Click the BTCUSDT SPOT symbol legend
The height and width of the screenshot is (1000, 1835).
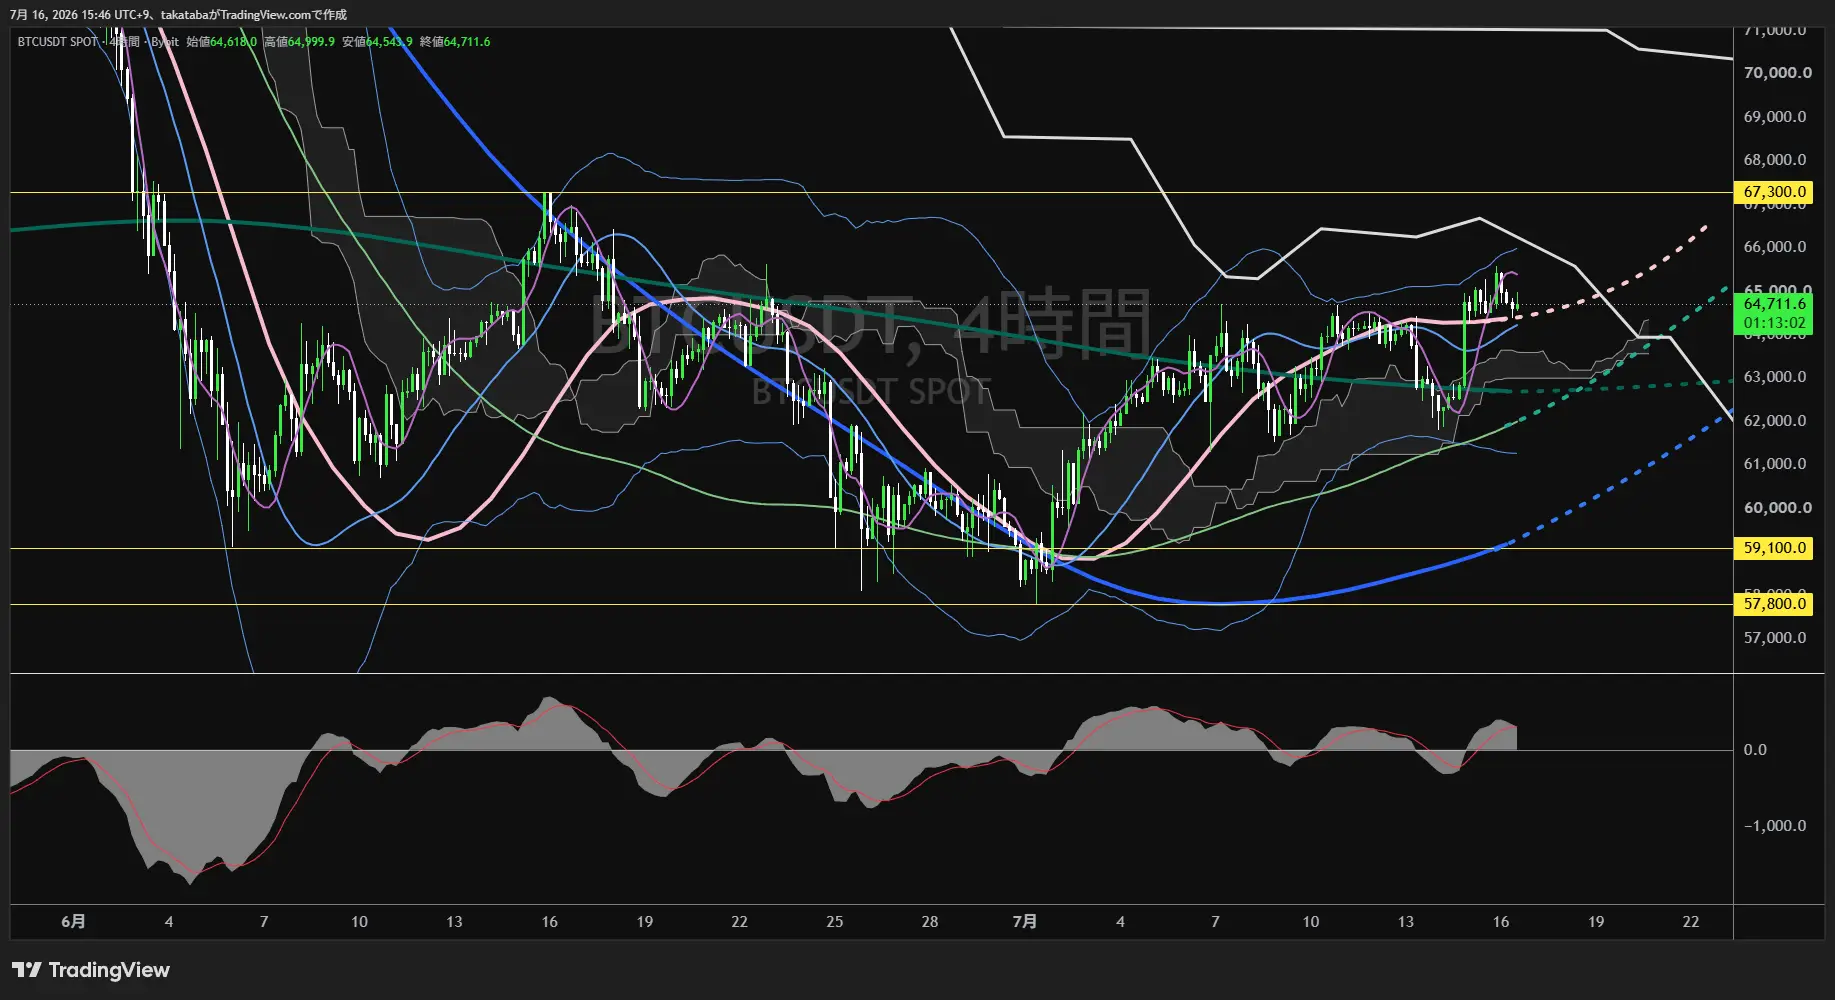pos(57,42)
